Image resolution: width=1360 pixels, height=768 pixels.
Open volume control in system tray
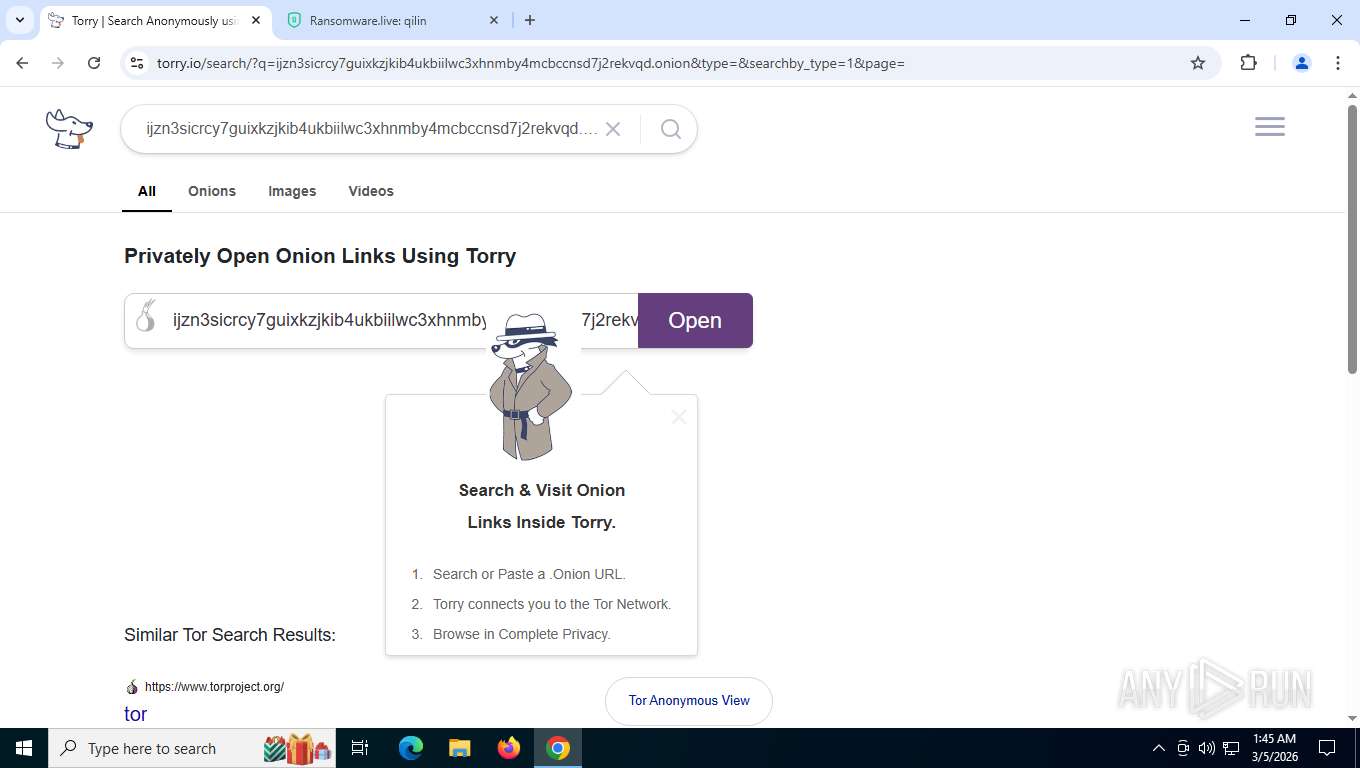[x=1206, y=748]
